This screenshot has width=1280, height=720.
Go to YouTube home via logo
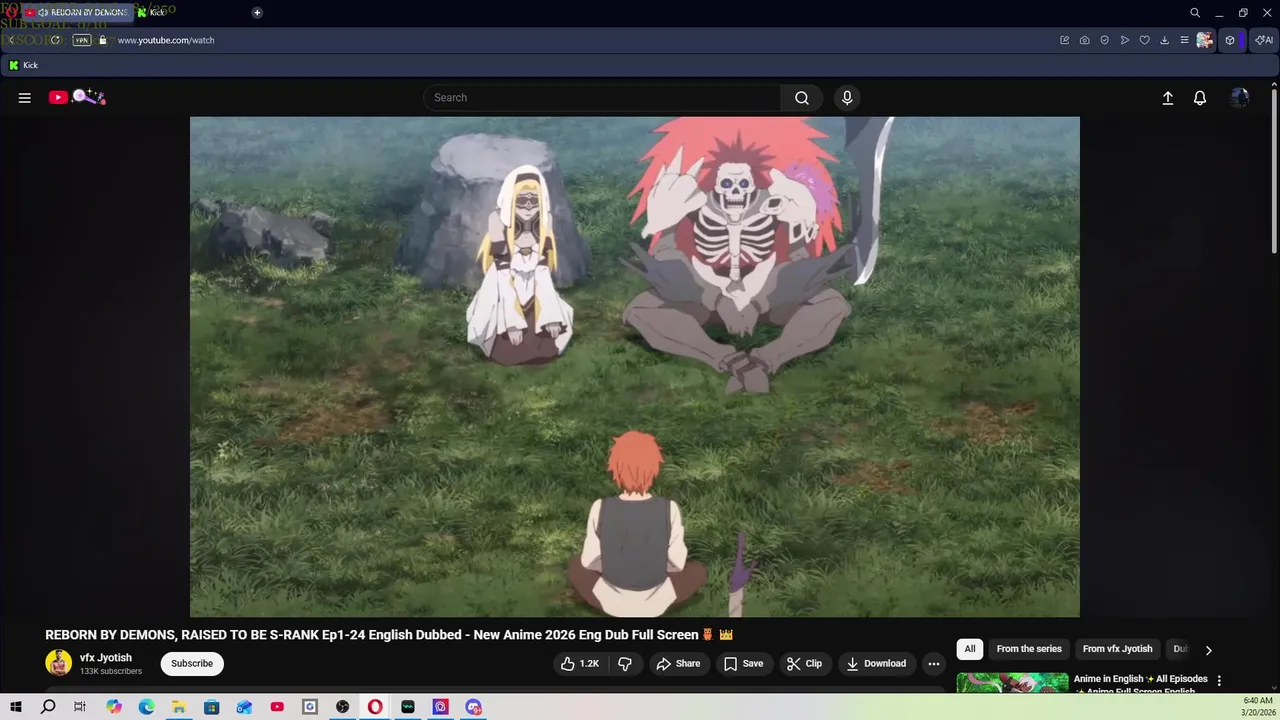(x=77, y=97)
